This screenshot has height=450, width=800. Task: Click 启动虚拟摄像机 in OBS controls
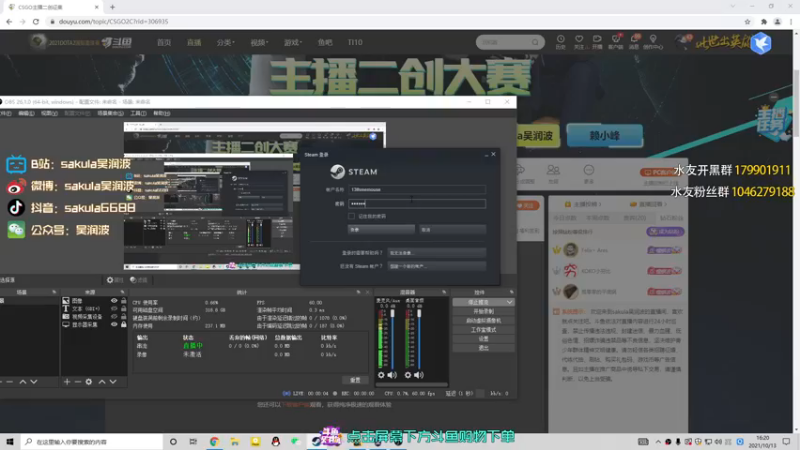(x=483, y=320)
